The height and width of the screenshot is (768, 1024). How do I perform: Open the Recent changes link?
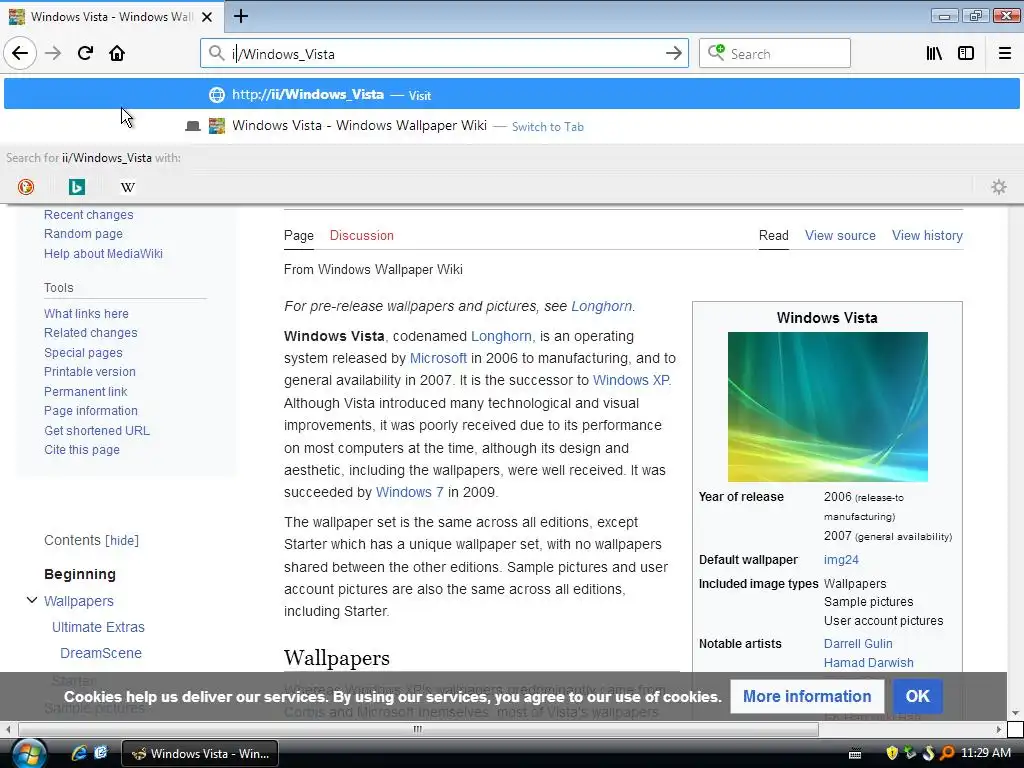(x=88, y=215)
